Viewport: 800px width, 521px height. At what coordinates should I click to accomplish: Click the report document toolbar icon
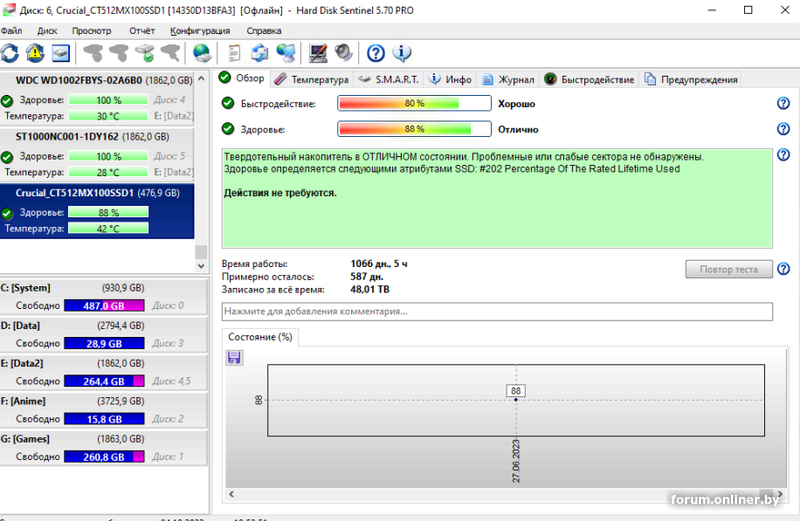coord(234,53)
